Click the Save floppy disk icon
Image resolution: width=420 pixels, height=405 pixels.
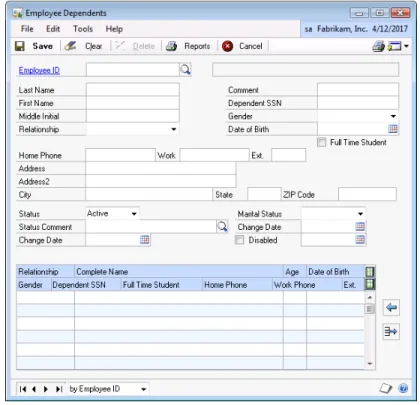[20, 46]
